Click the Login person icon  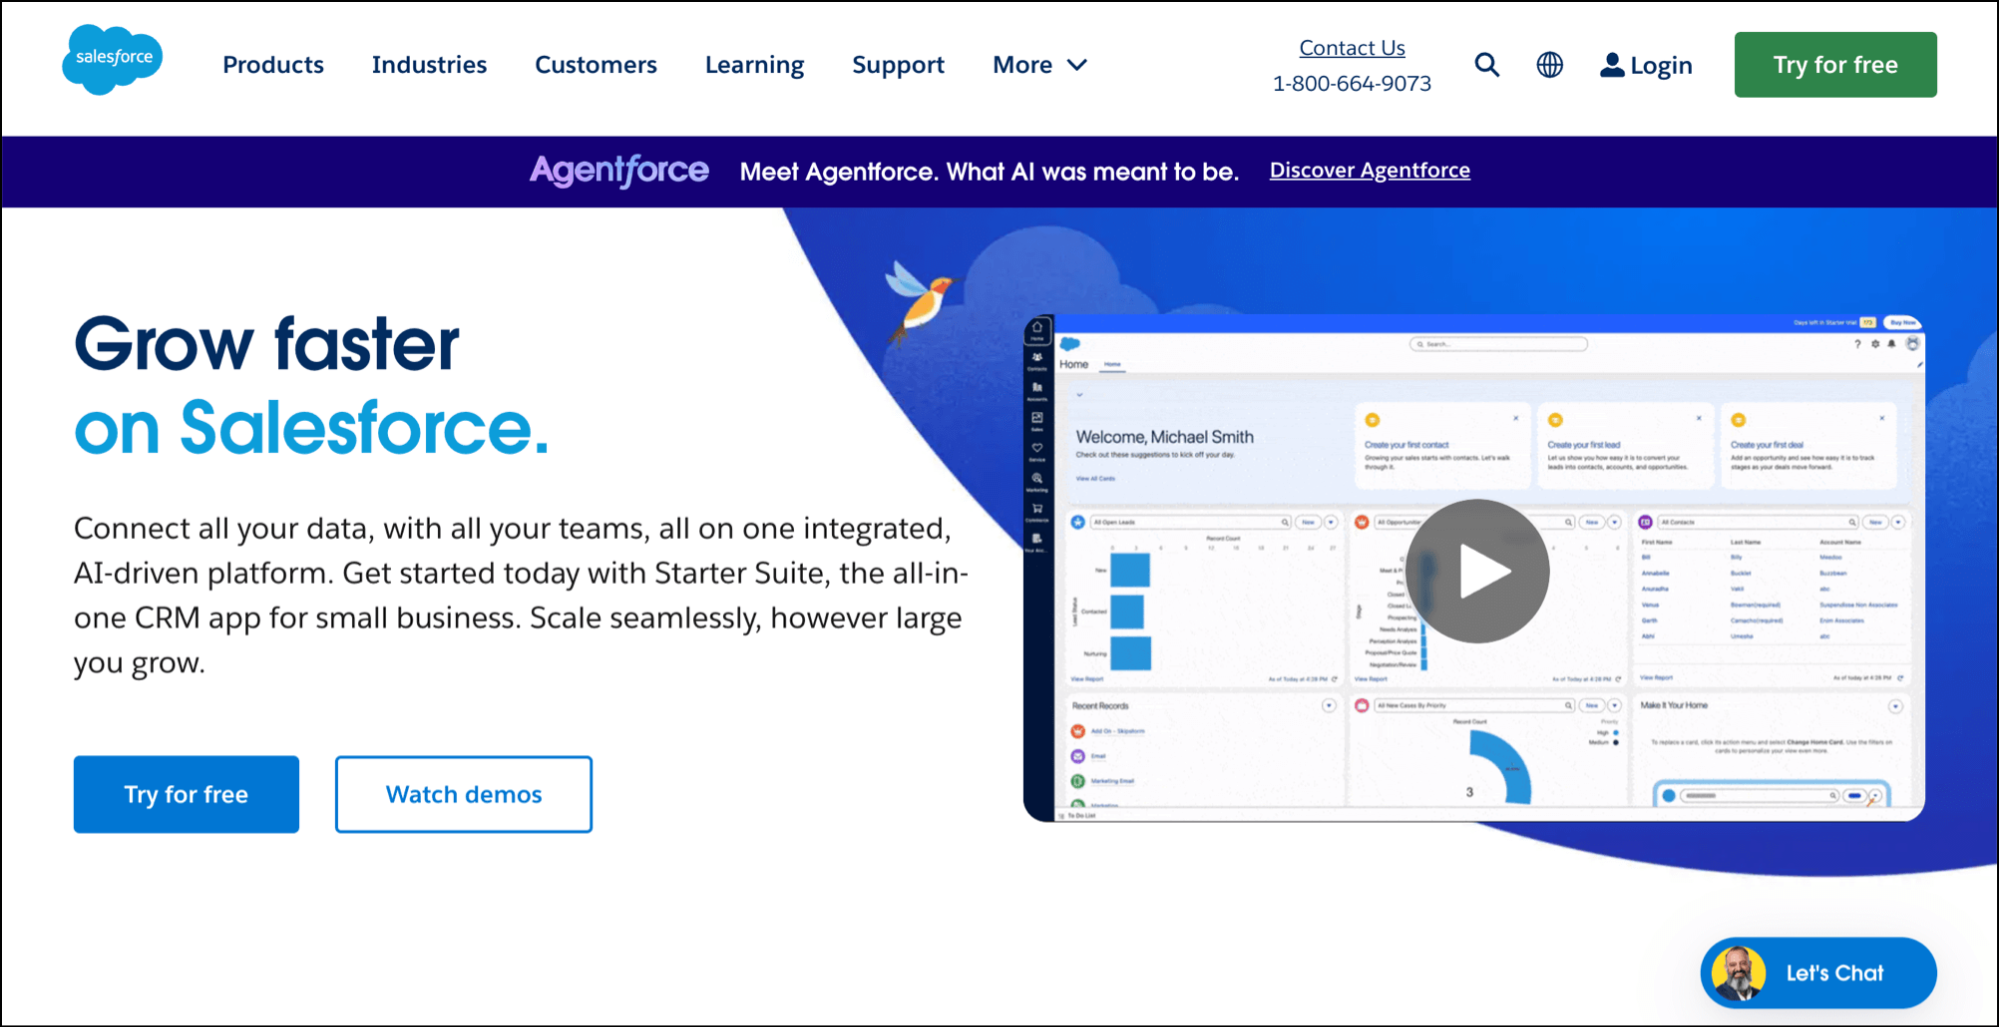coord(1611,65)
